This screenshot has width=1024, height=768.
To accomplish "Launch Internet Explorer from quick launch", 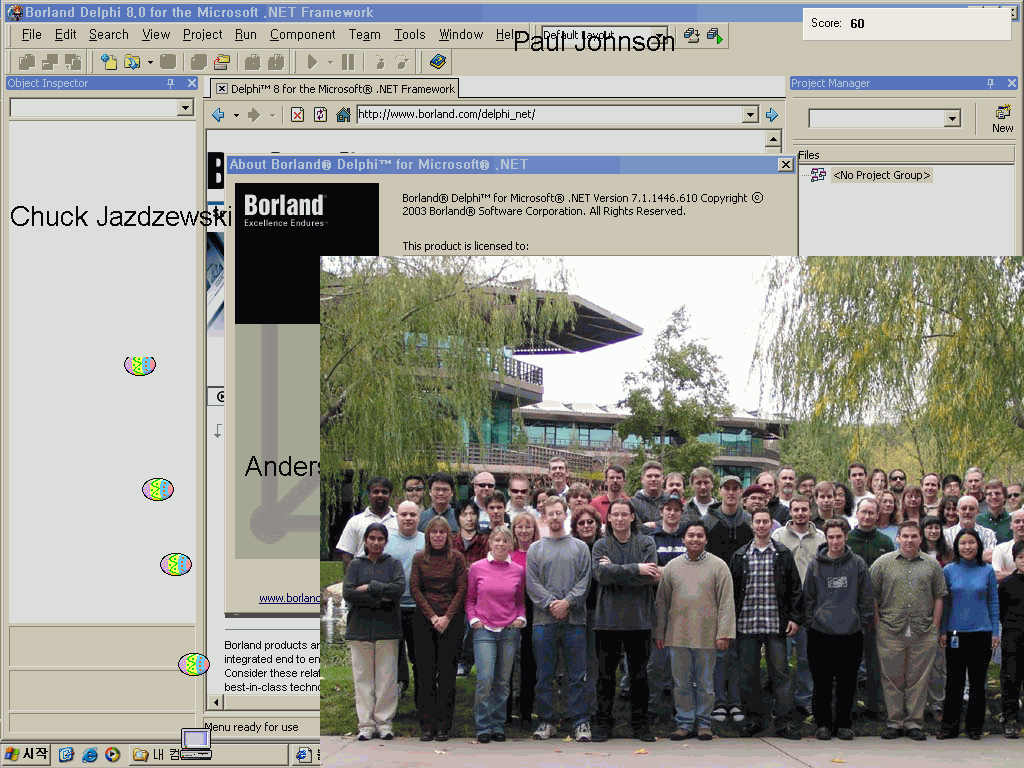I will 90,754.
